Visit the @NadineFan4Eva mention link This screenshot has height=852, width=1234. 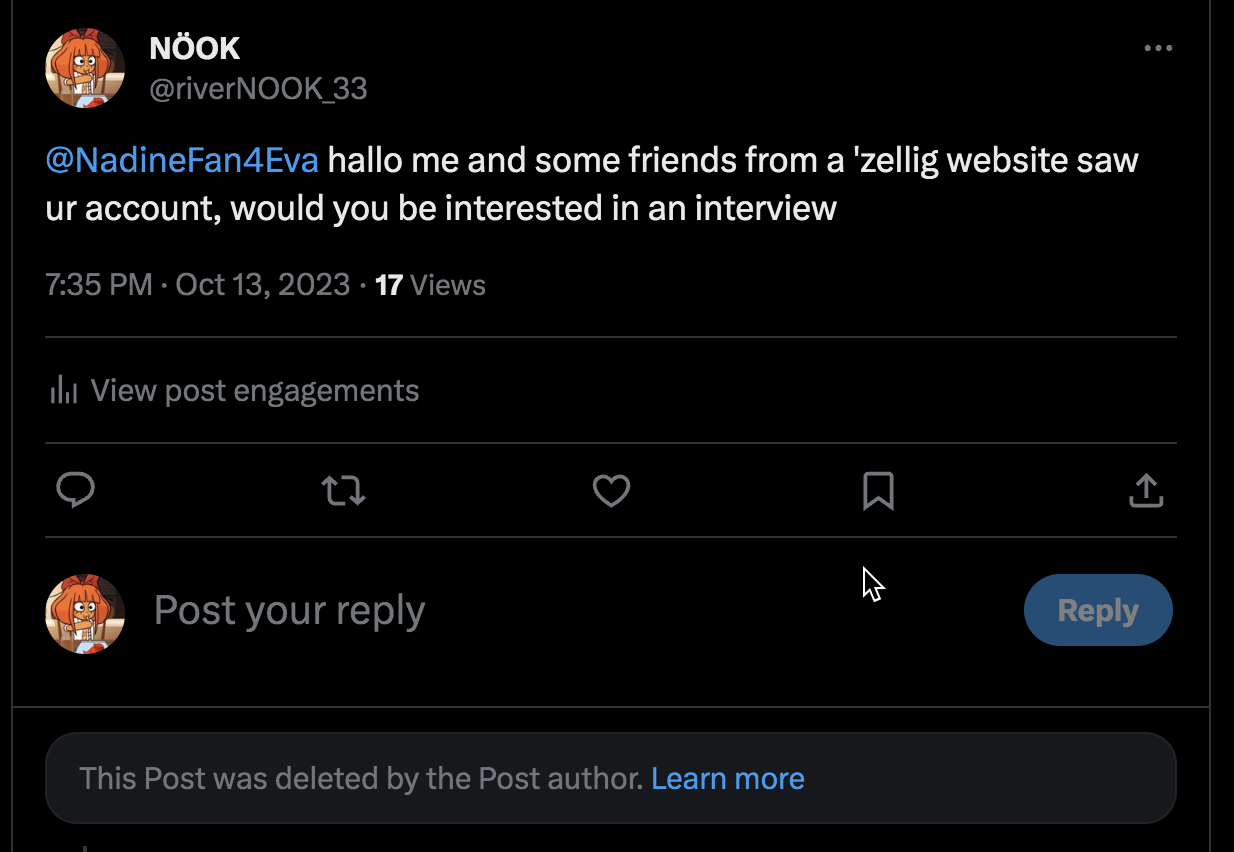coord(182,160)
